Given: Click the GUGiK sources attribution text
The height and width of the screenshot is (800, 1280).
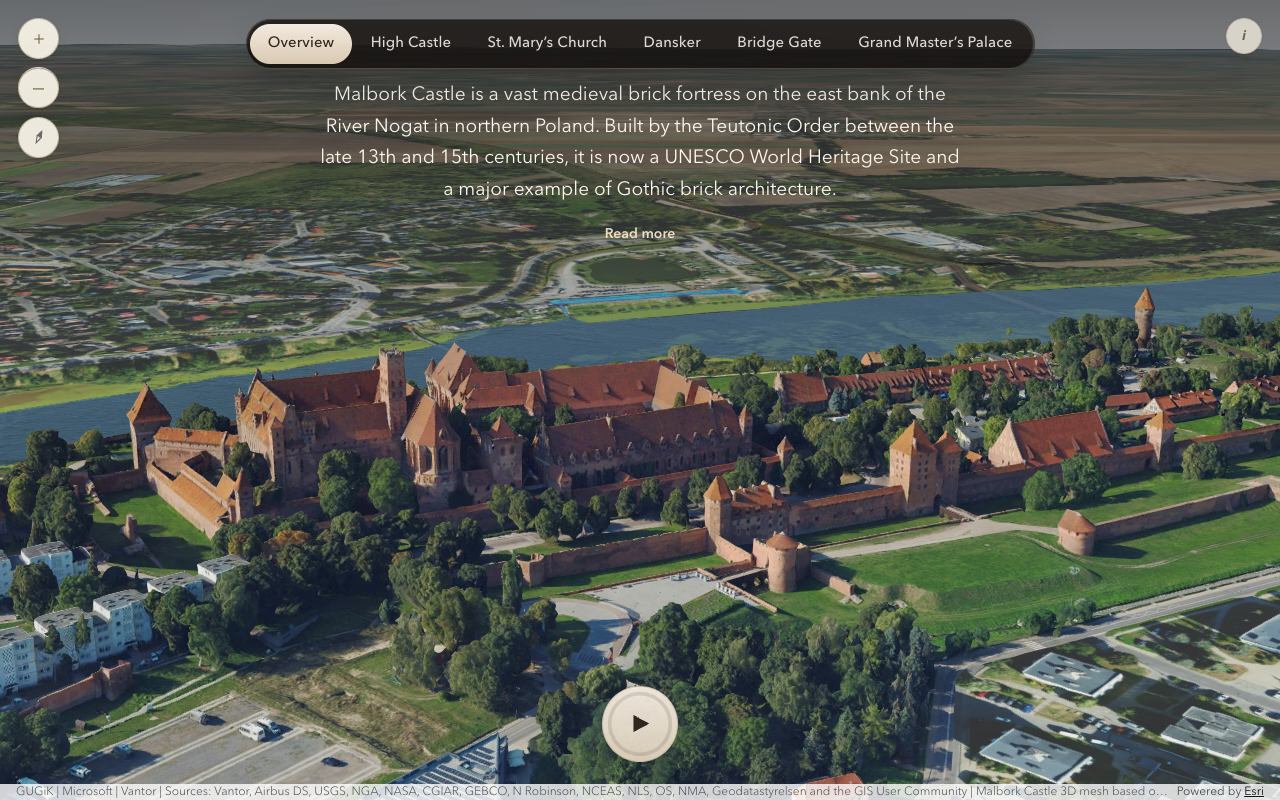Looking at the screenshot, I should 591,791.
